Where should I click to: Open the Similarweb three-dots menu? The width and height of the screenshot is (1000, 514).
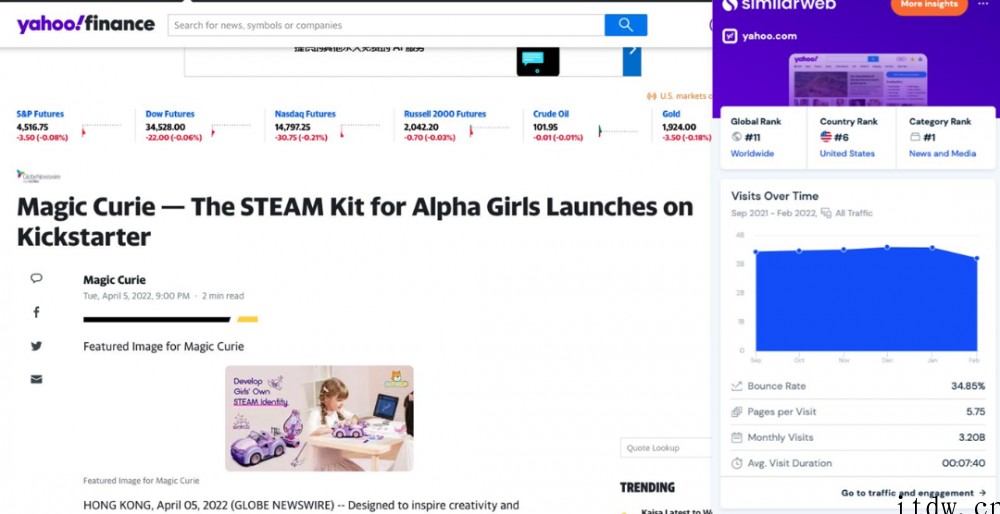[982, 4]
